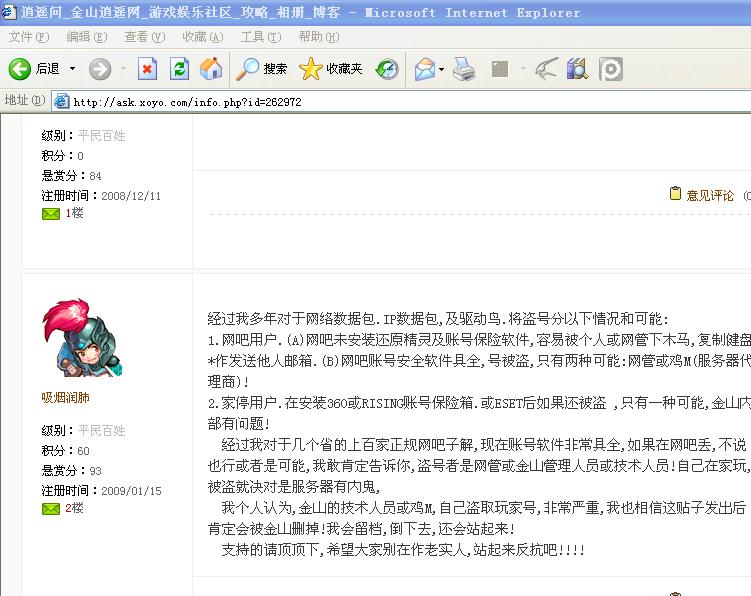Expand the Mail dropdown arrow
This screenshot has width=751, height=596.
coord(442,69)
